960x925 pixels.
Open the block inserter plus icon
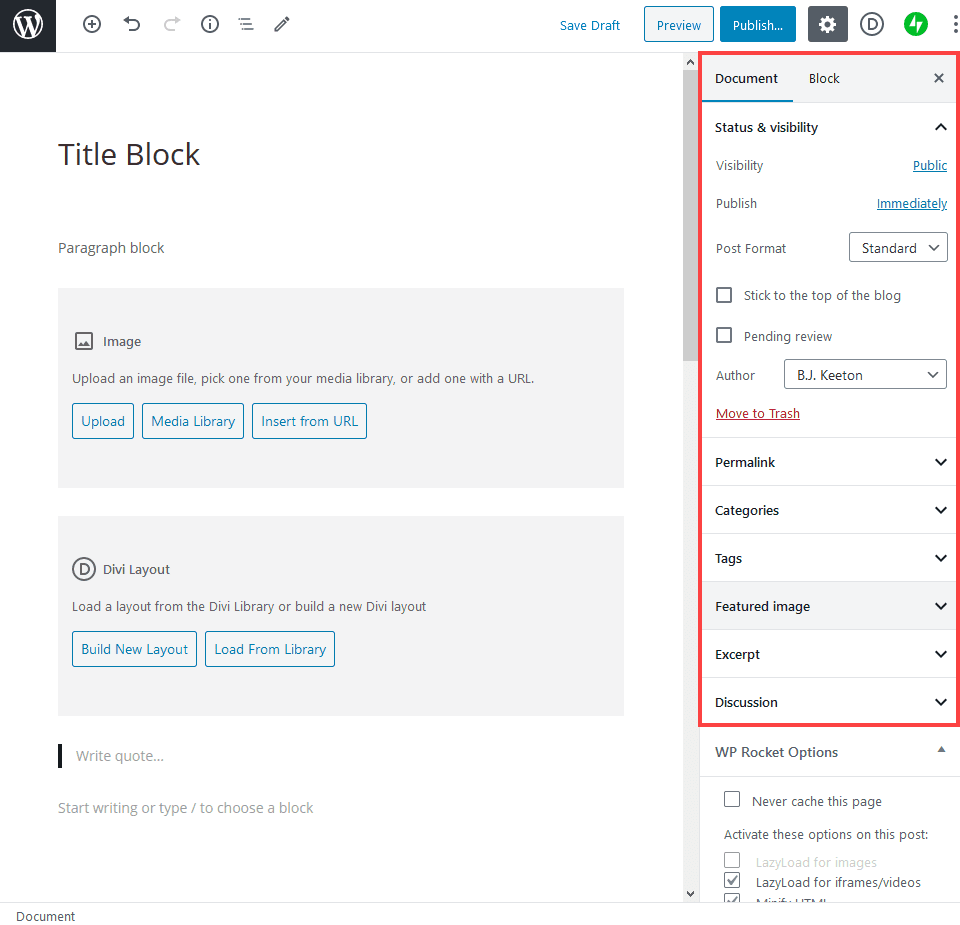point(91,24)
